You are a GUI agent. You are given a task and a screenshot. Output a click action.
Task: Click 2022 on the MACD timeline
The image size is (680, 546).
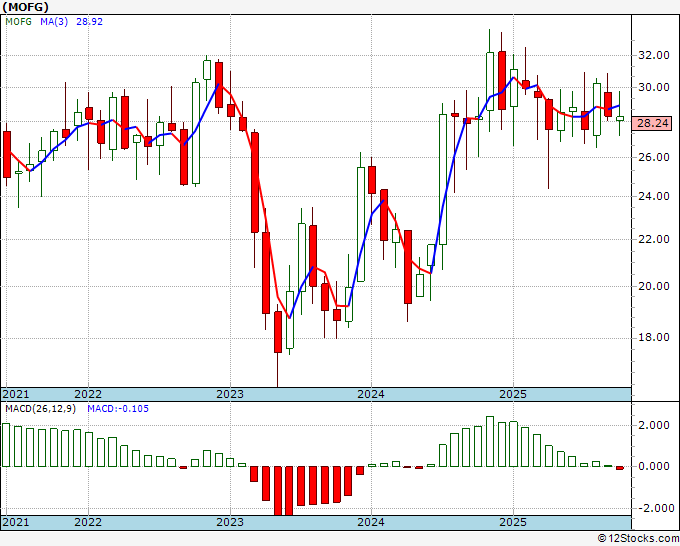88,522
